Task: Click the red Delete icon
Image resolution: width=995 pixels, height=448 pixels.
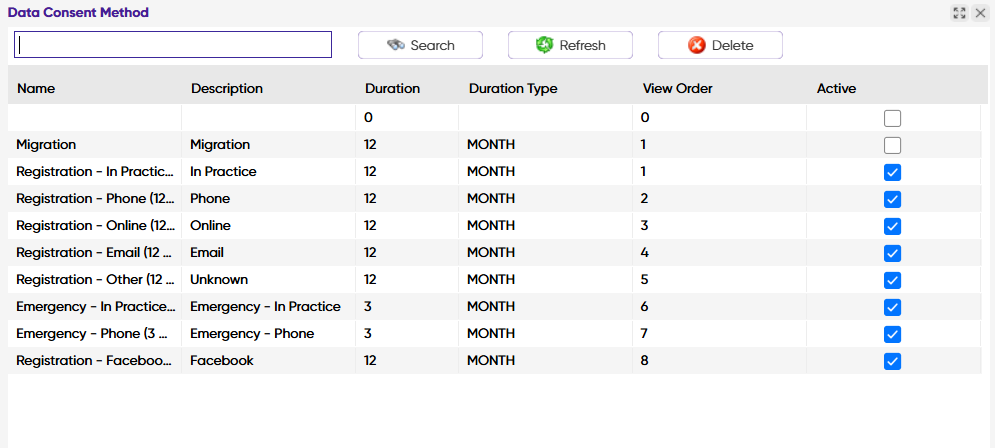Action: tap(697, 45)
